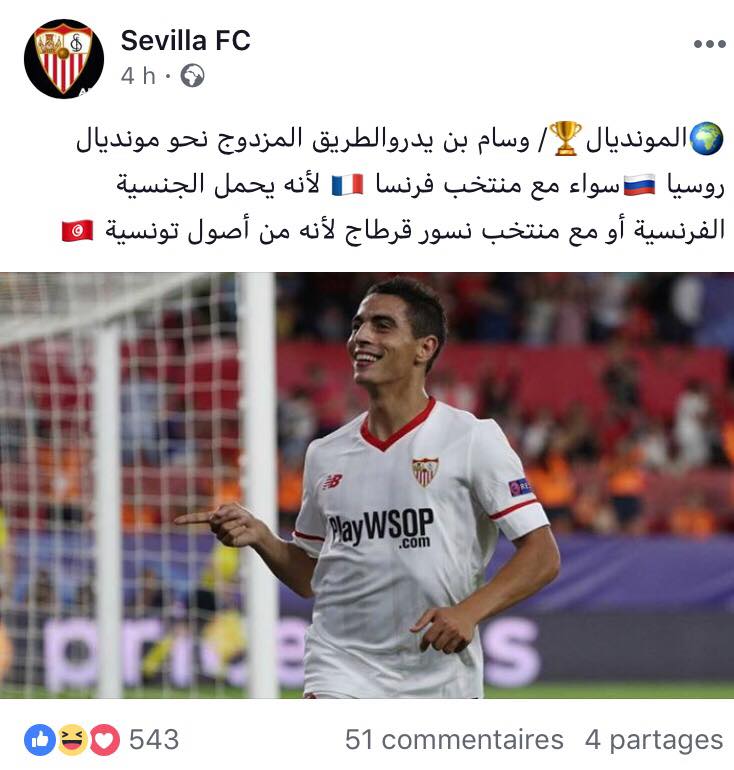Open the Sevilla FC profile picture
Image resolution: width=734 pixels, height=770 pixels.
64,58
